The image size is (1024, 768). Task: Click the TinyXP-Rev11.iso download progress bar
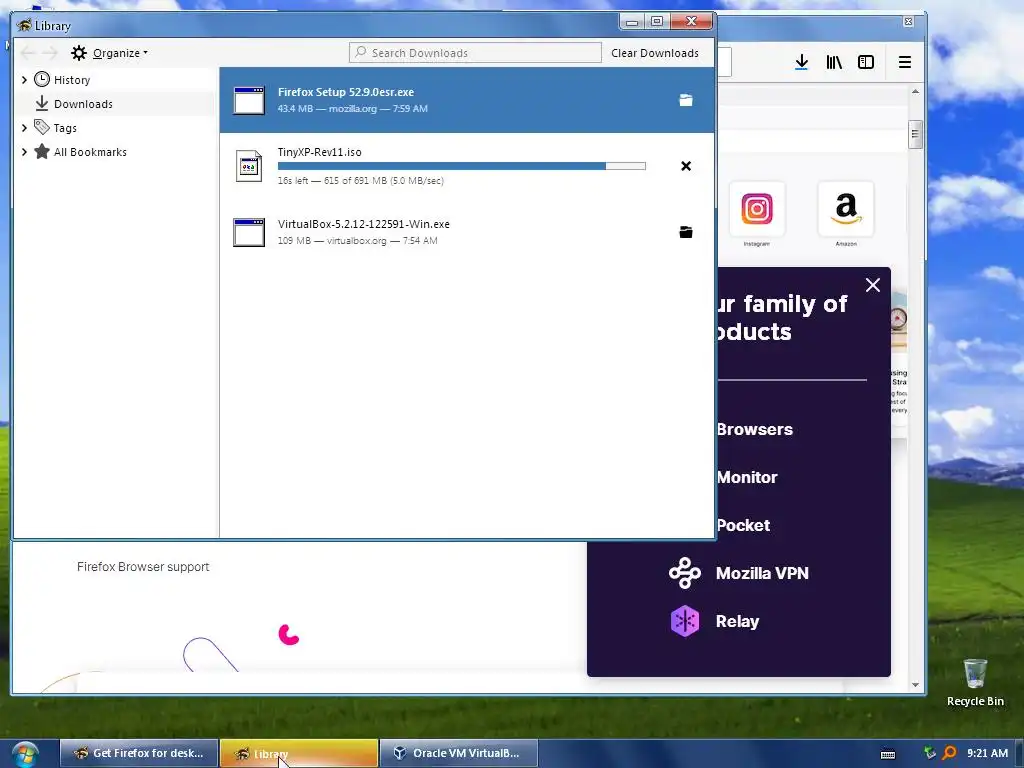pos(462,166)
